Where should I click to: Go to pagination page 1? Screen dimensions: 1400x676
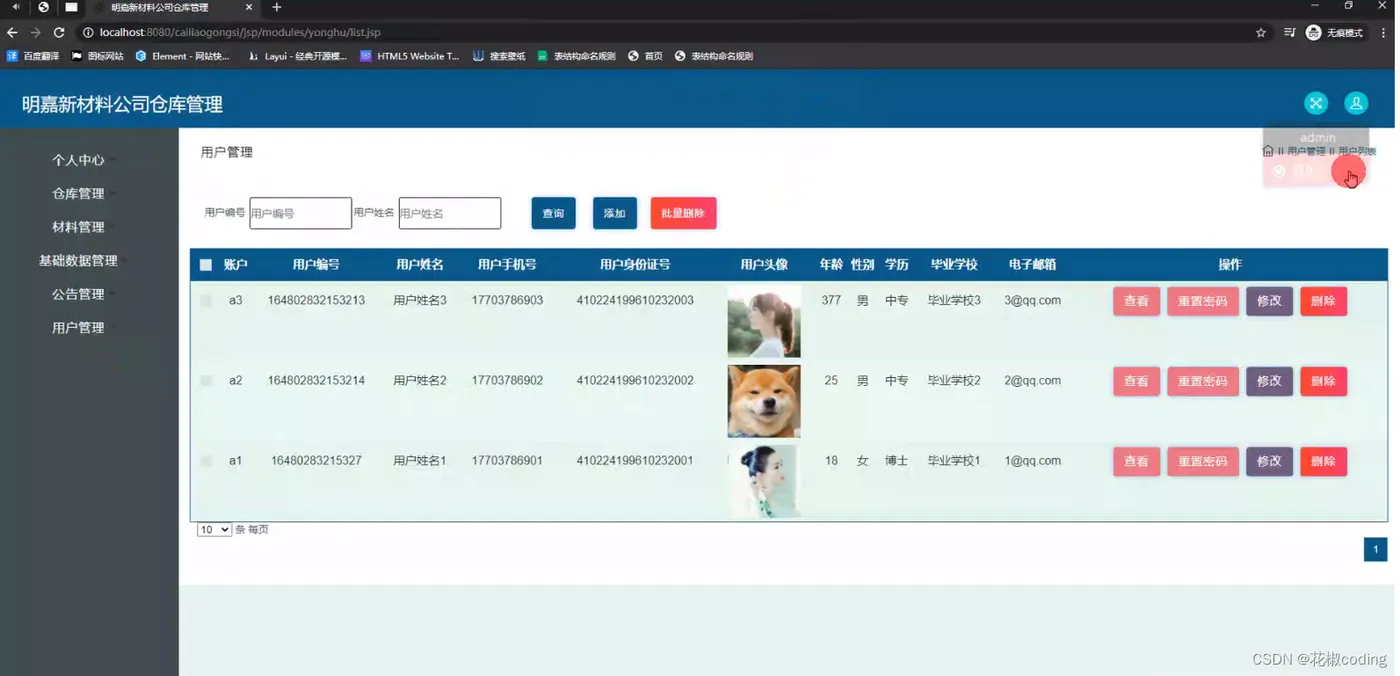point(1375,549)
